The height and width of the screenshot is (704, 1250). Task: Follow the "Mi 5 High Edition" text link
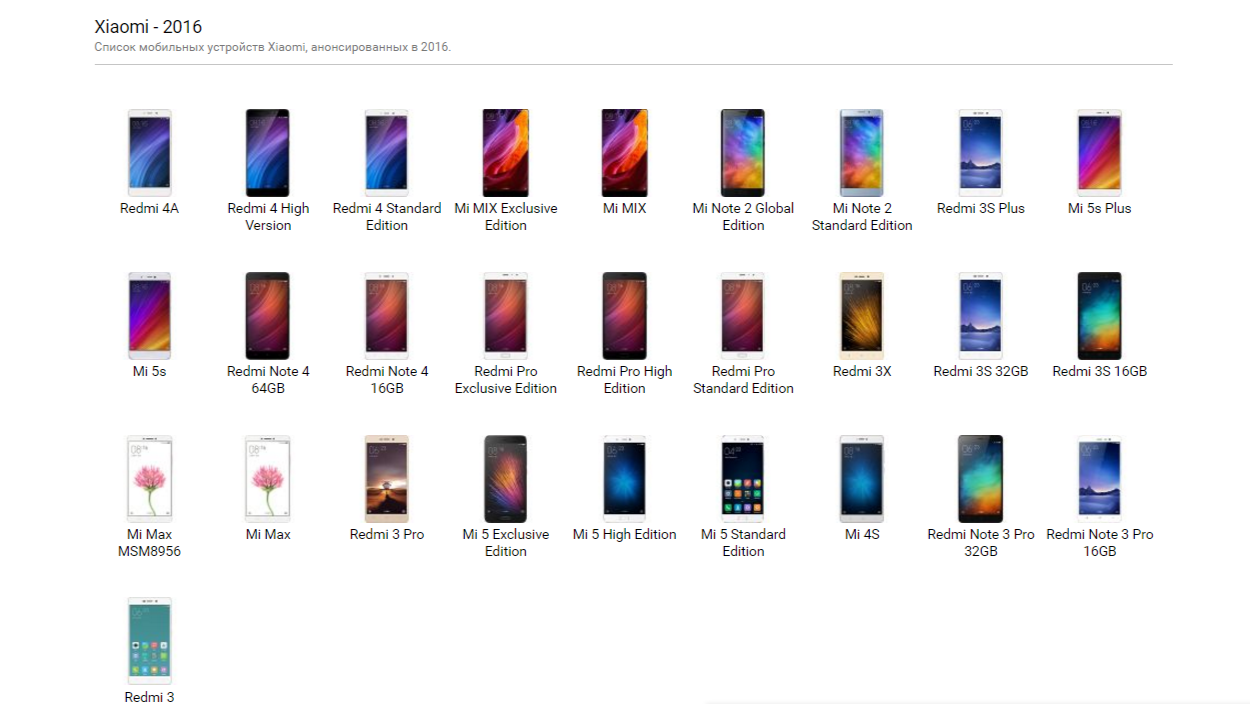tap(625, 535)
